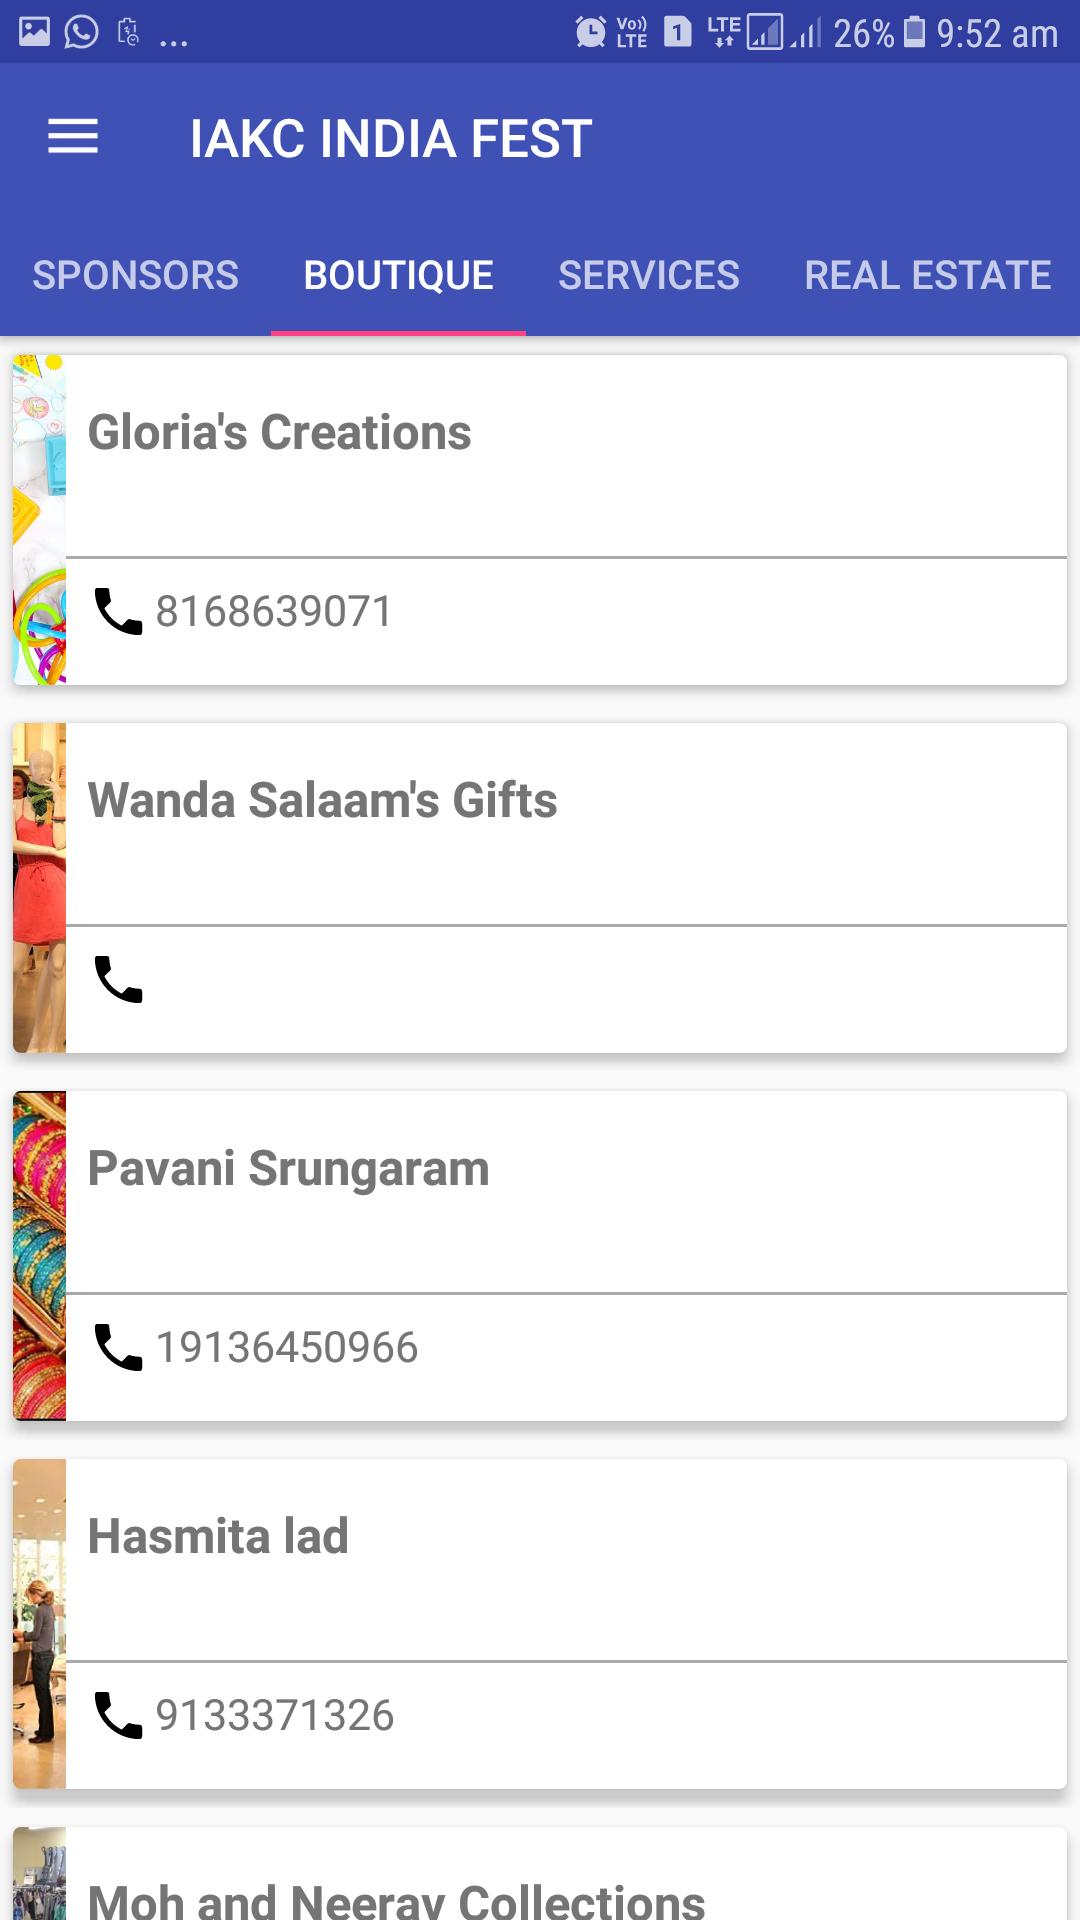Image resolution: width=1080 pixels, height=1920 pixels.
Task: Call number 8168639071
Action: (274, 612)
